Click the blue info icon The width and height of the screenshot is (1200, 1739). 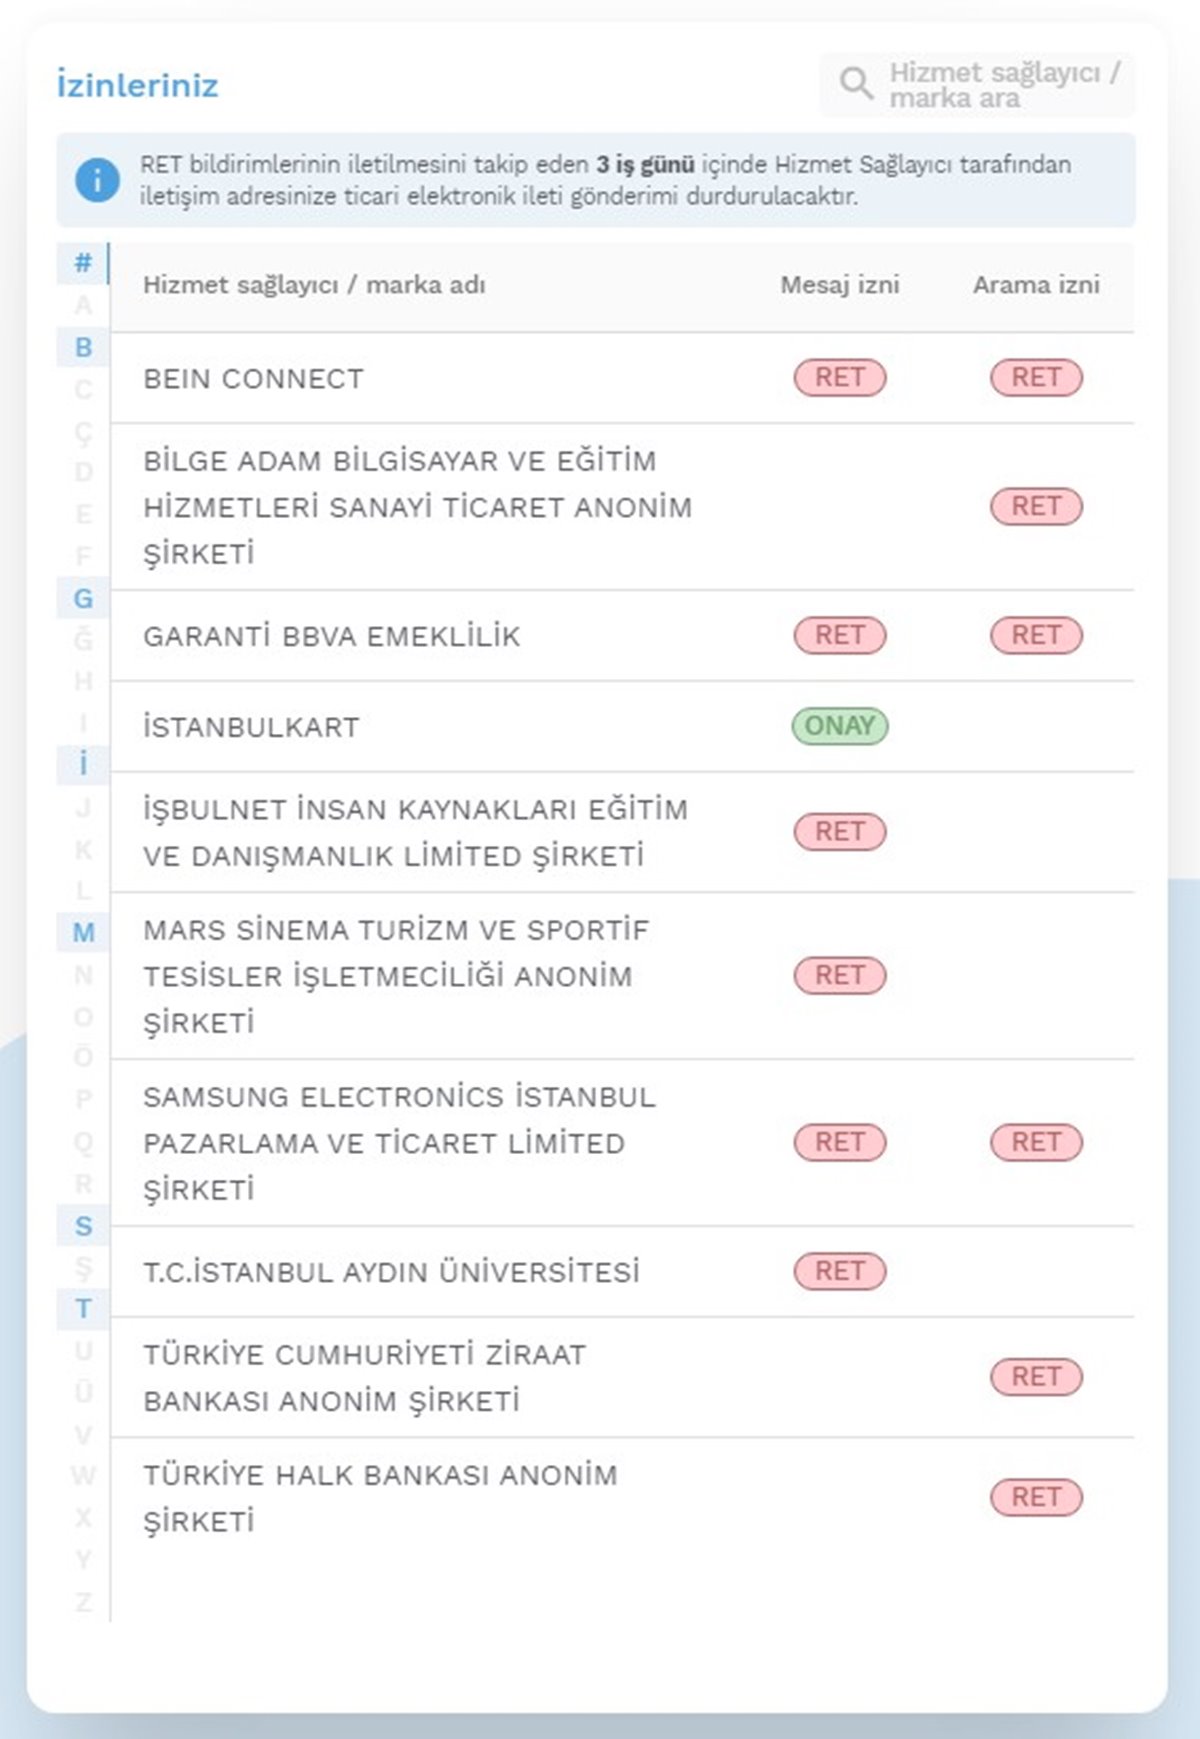pos(97,181)
